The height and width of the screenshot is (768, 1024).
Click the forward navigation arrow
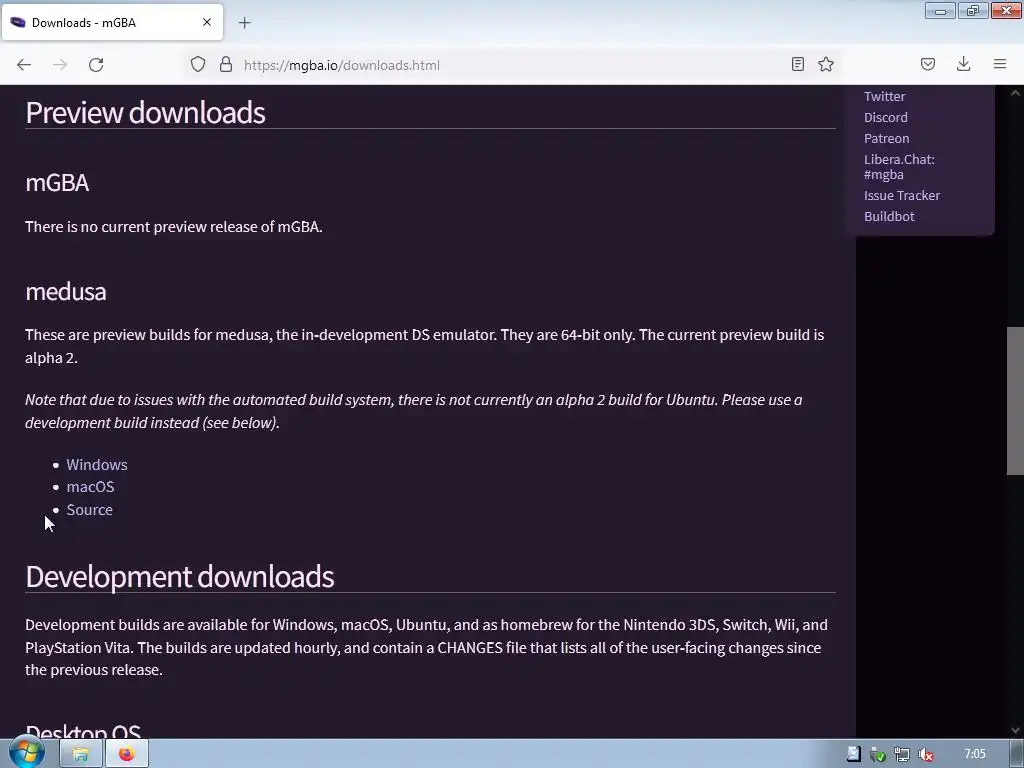60,65
